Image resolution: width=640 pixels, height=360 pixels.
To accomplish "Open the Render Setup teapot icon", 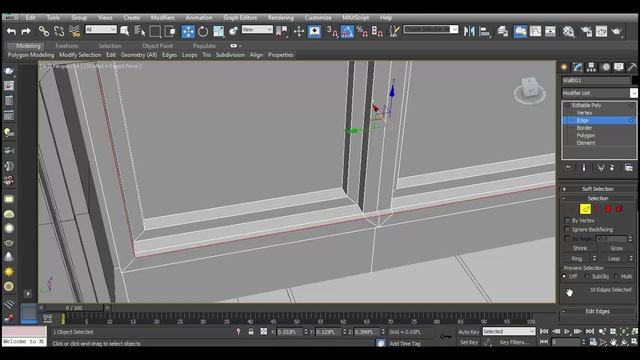I will 586,31.
